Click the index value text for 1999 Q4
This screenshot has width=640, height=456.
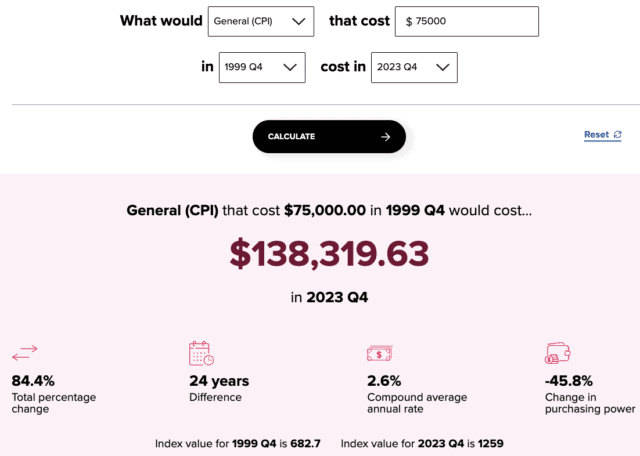point(240,443)
